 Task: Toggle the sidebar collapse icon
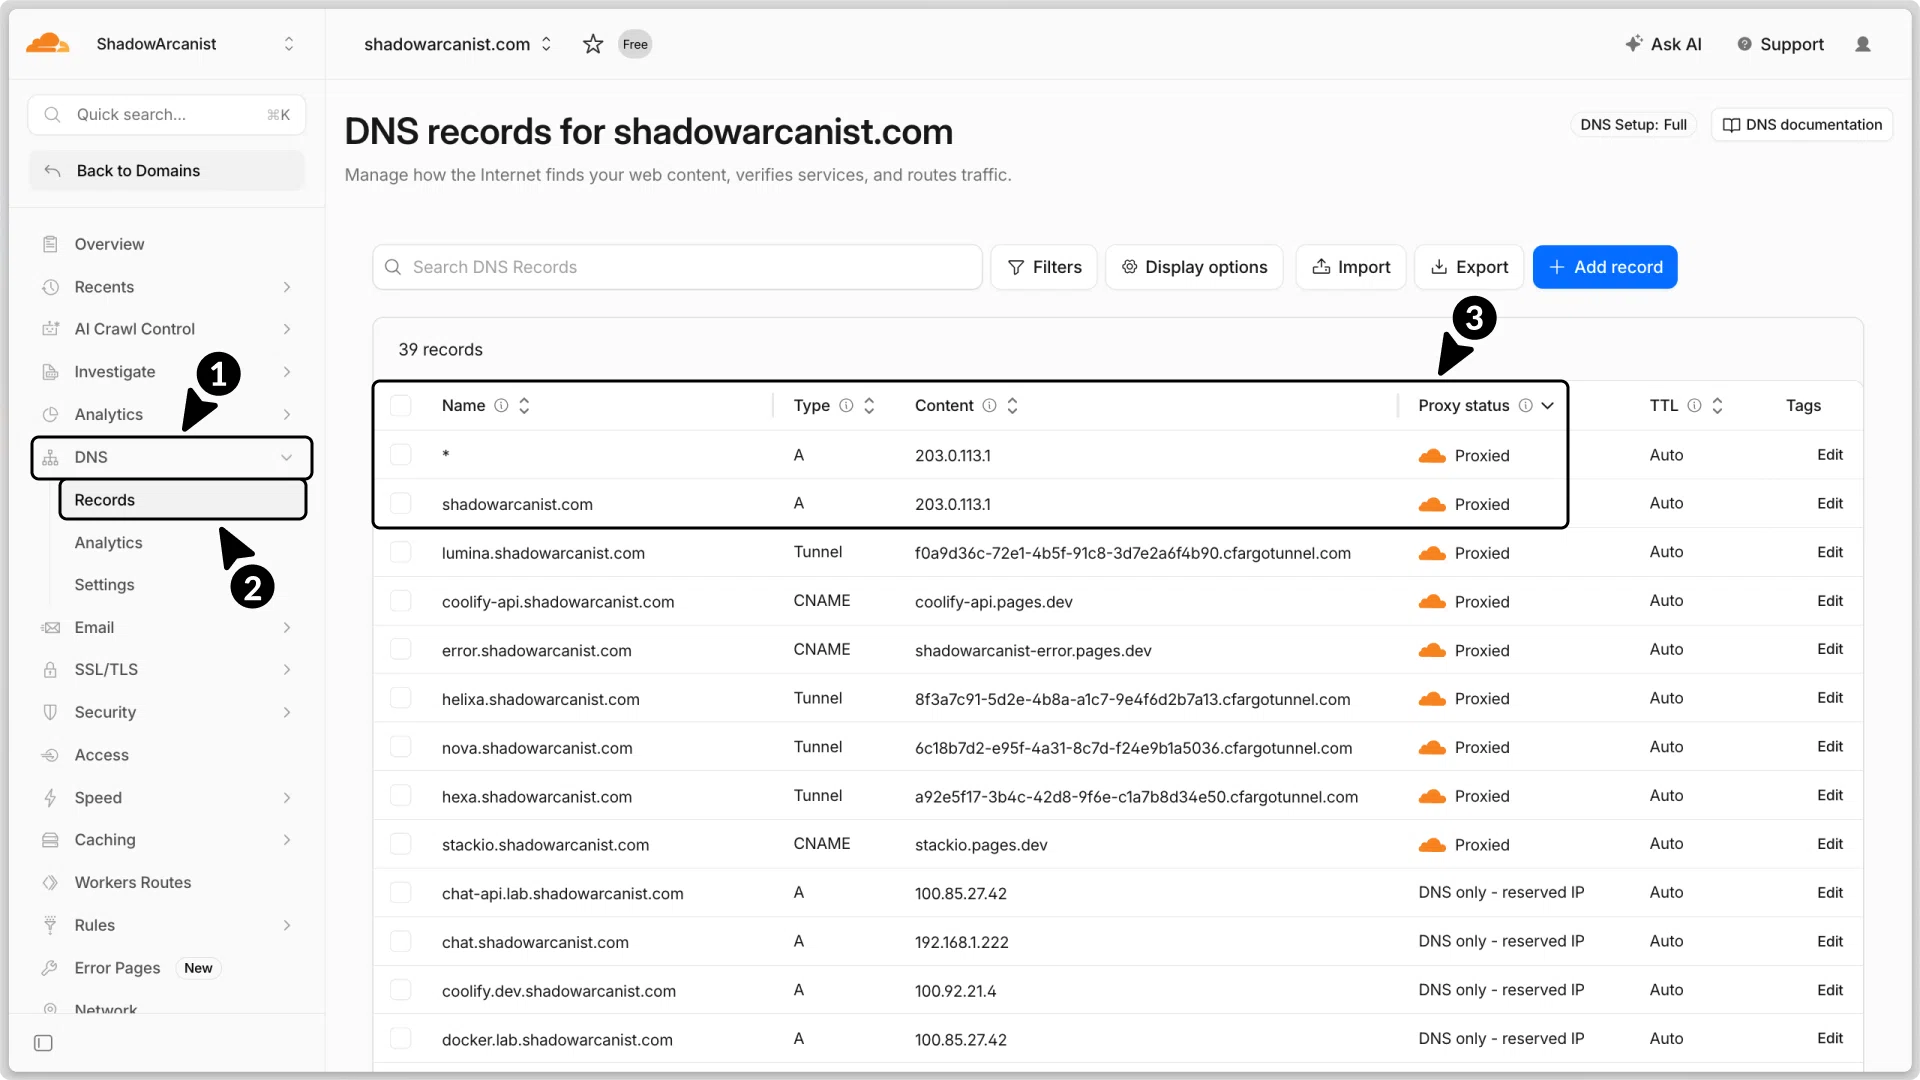43,1043
